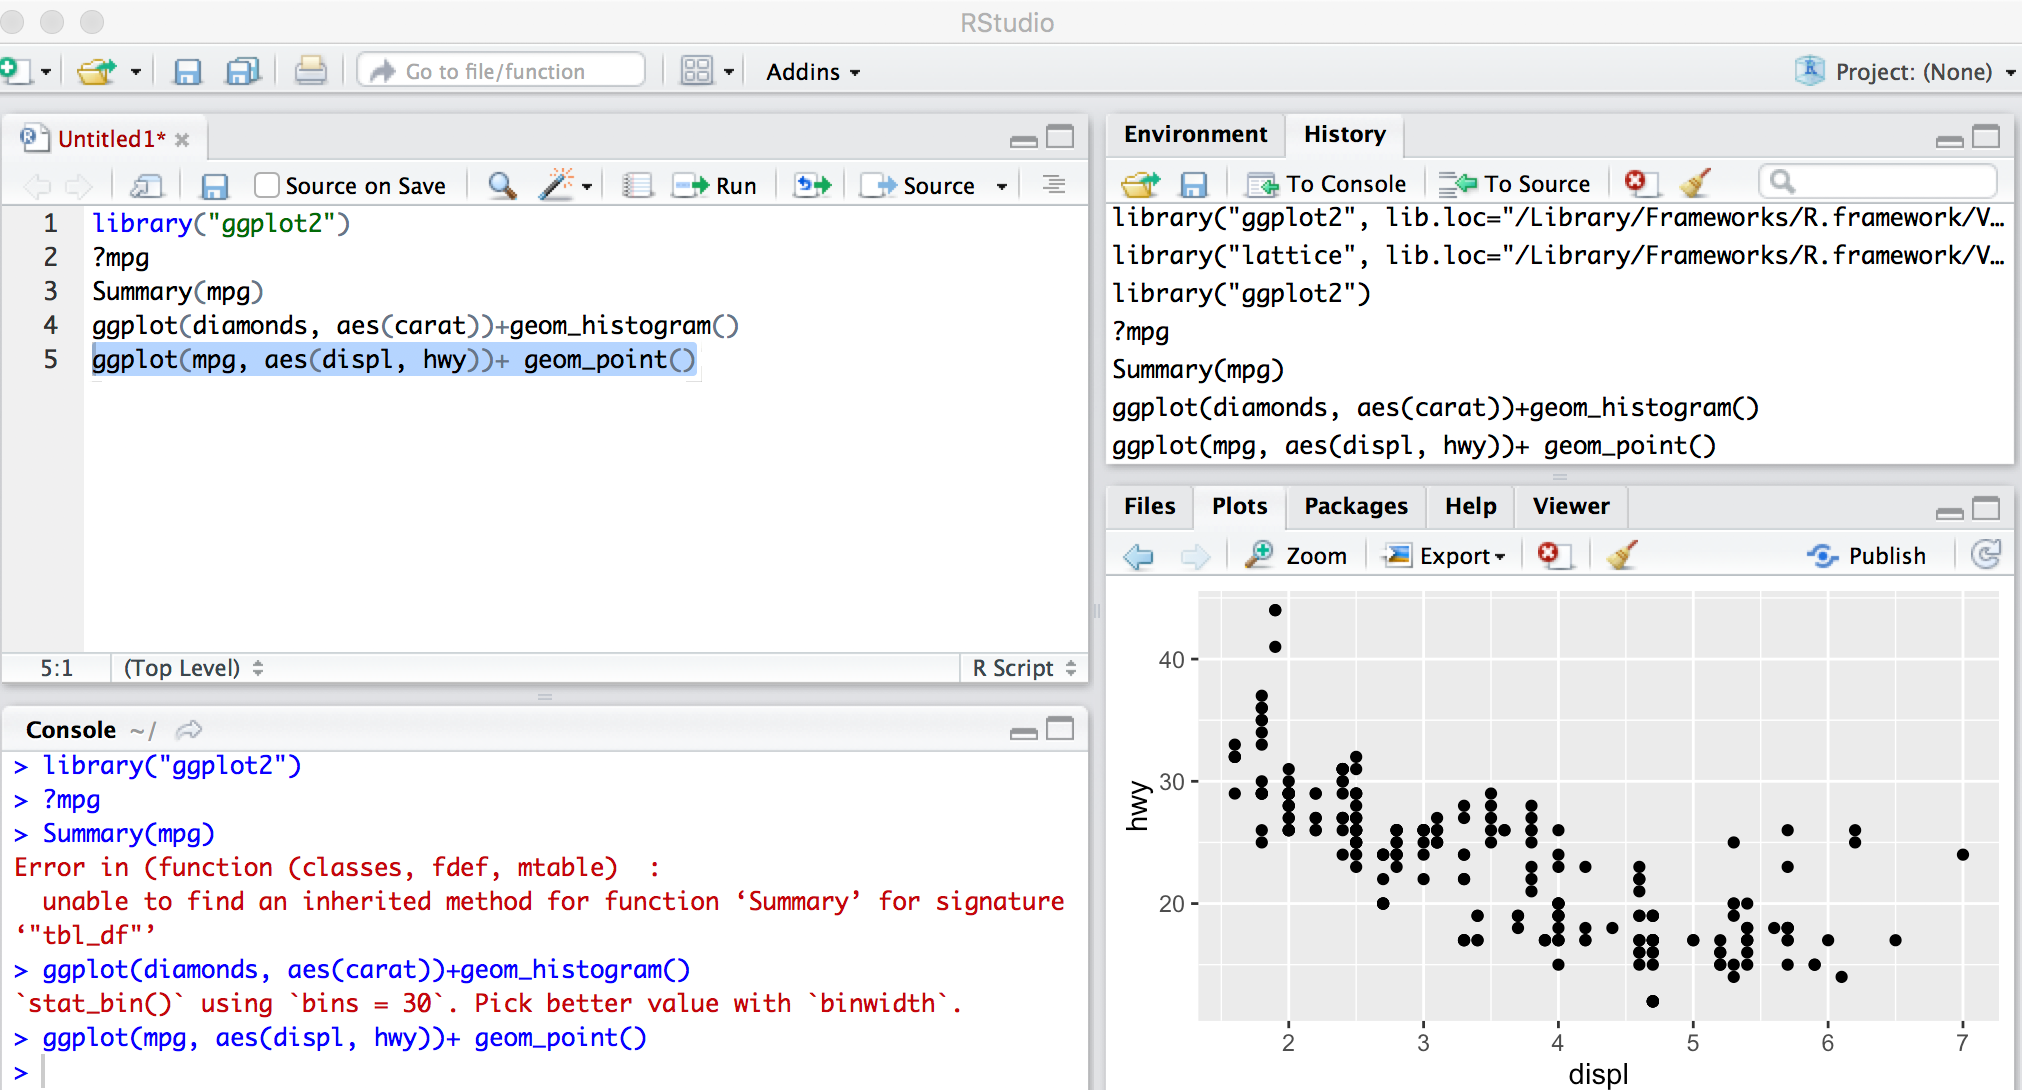This screenshot has width=2022, height=1090.
Task: Open the Source button dropdown arrow
Action: tap(1001, 187)
